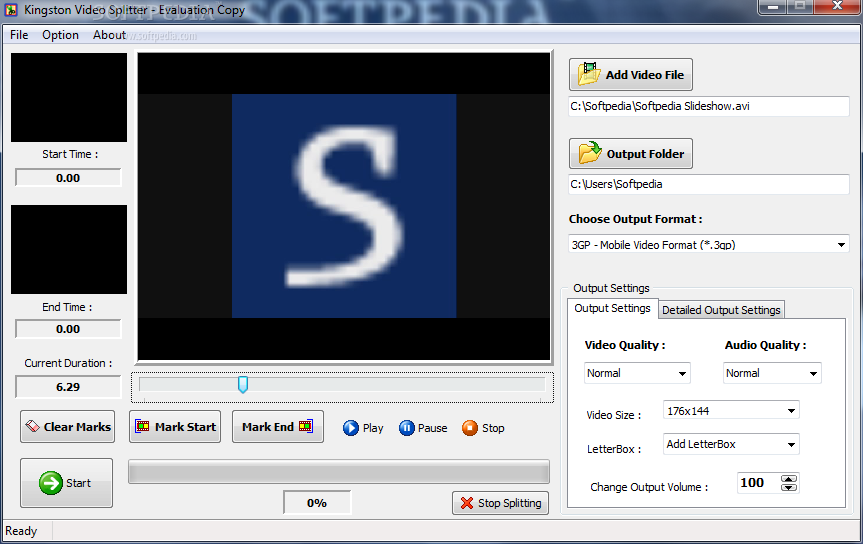Click the start mark preview thumbnail
863x544 pixels.
coord(69,97)
